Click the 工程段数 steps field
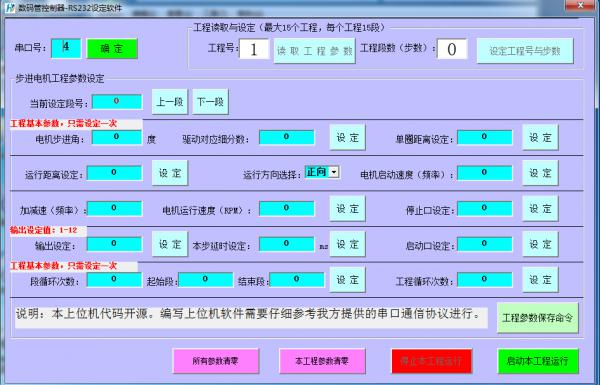Image resolution: width=600 pixels, height=385 pixels. (x=452, y=49)
